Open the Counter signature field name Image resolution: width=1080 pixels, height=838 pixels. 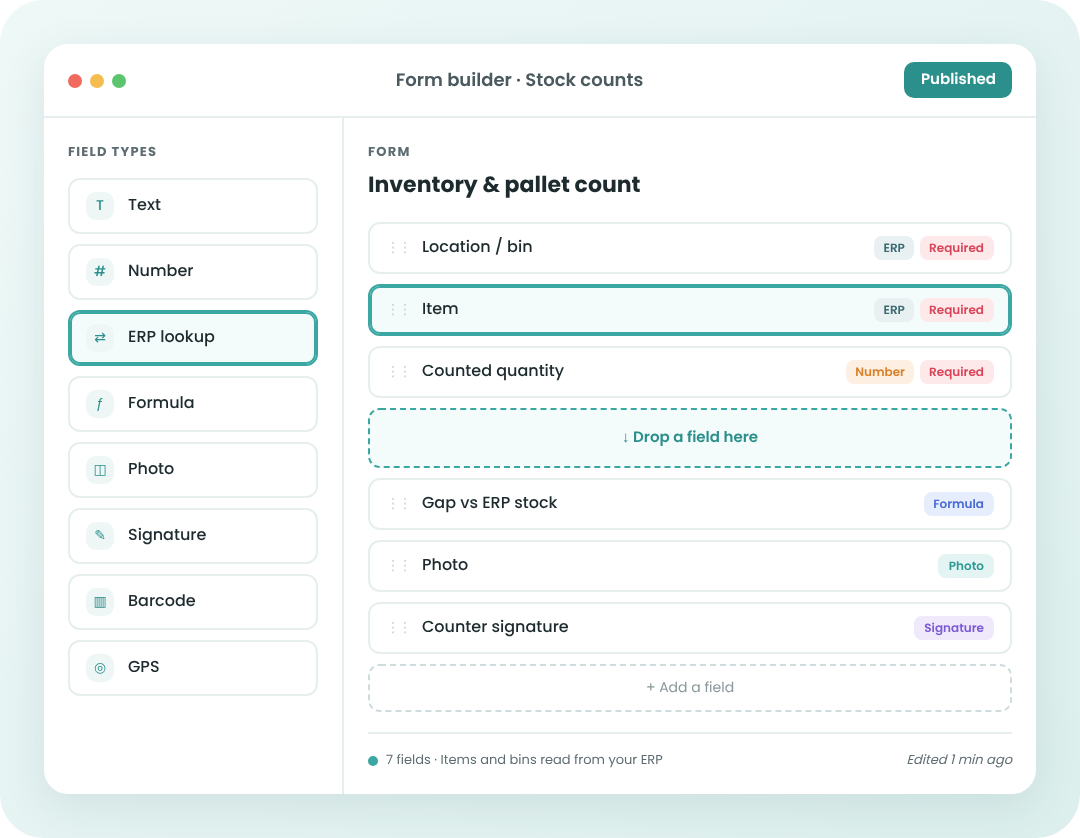(495, 627)
